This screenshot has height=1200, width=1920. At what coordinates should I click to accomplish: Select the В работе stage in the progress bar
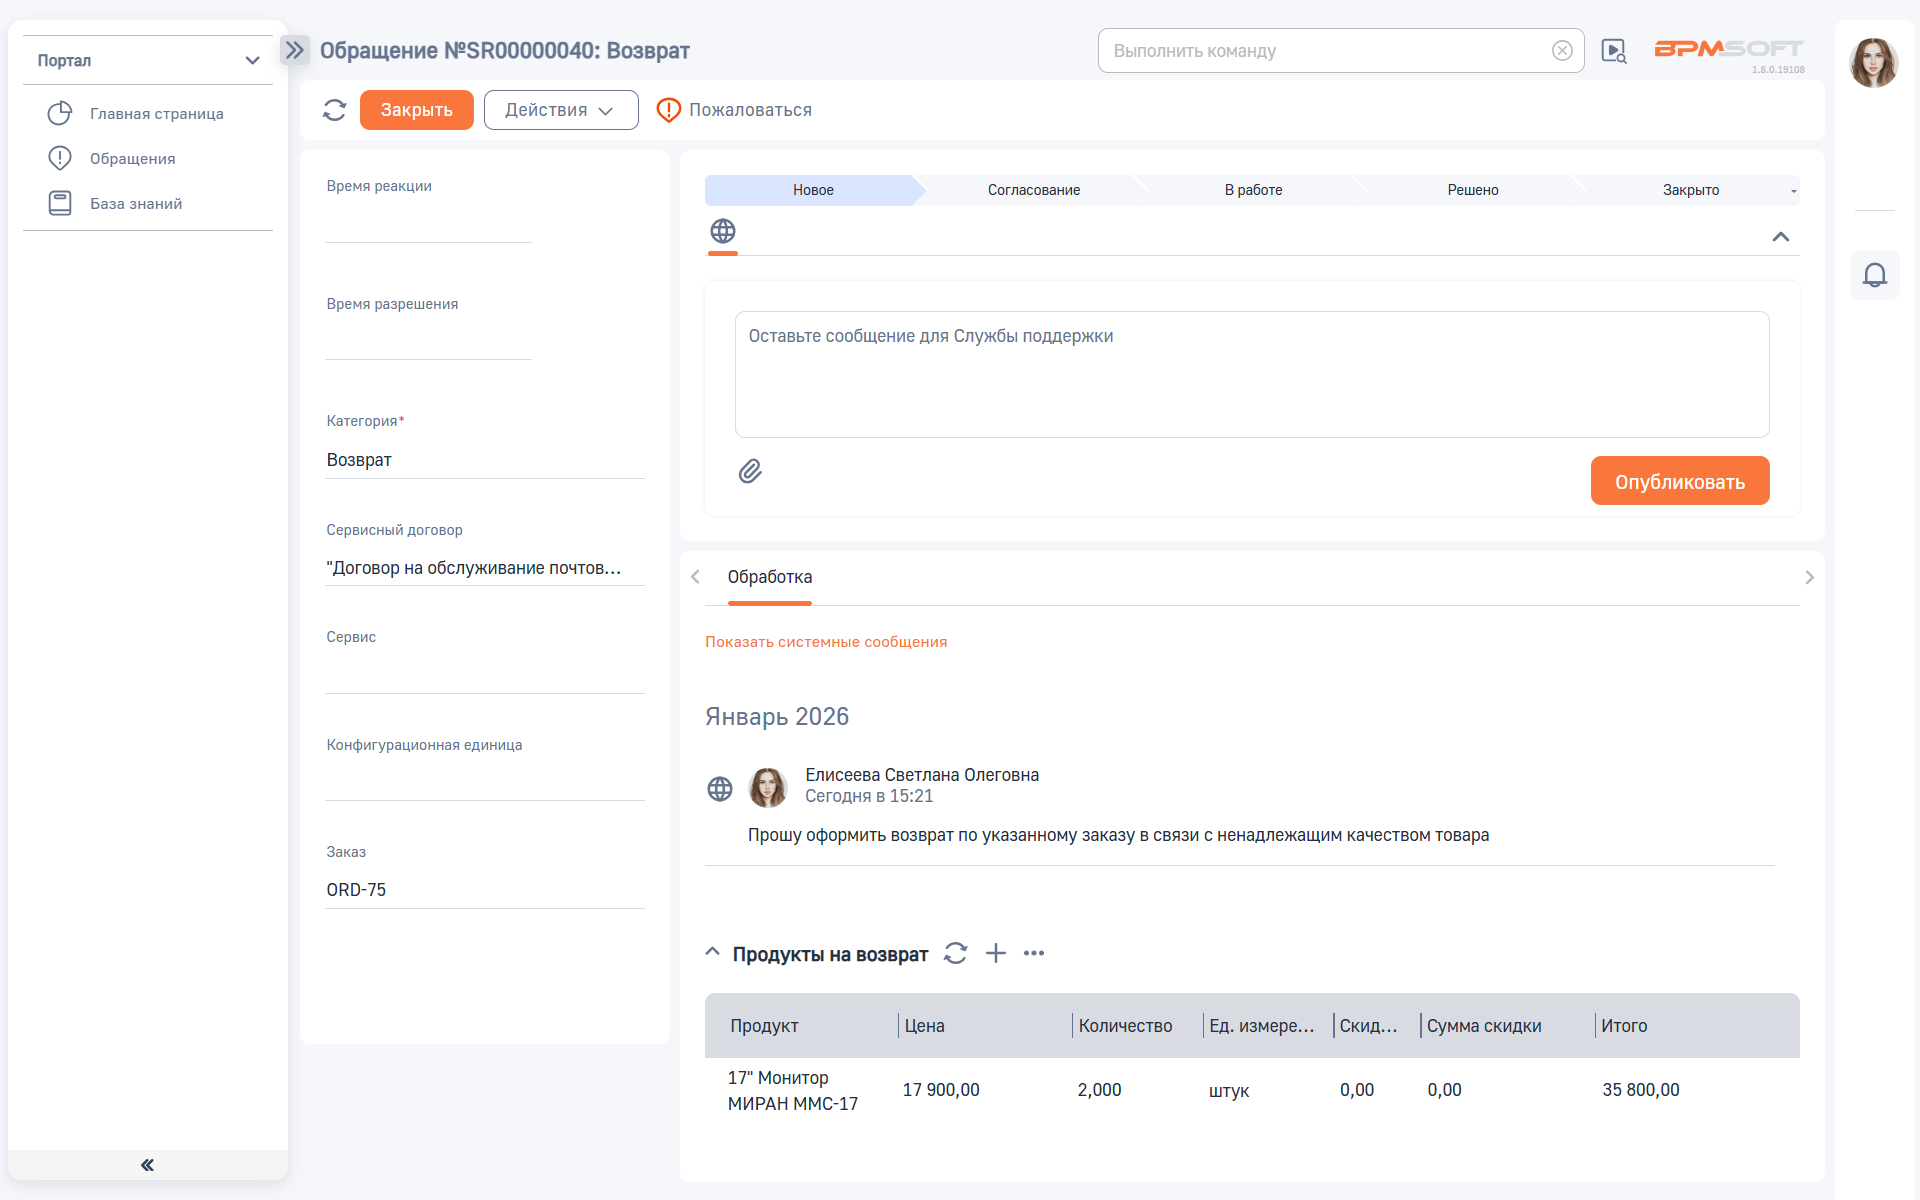pyautogui.click(x=1252, y=190)
